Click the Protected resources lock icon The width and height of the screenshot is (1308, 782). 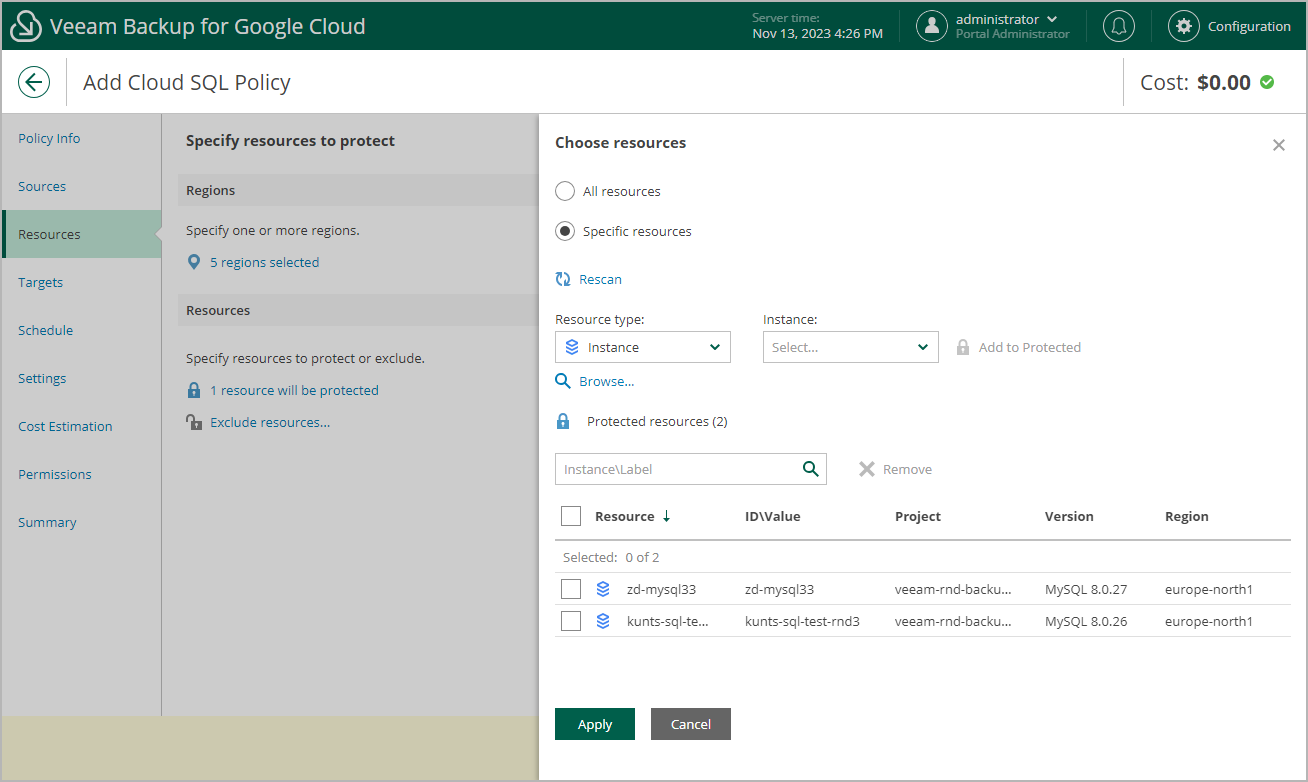563,421
